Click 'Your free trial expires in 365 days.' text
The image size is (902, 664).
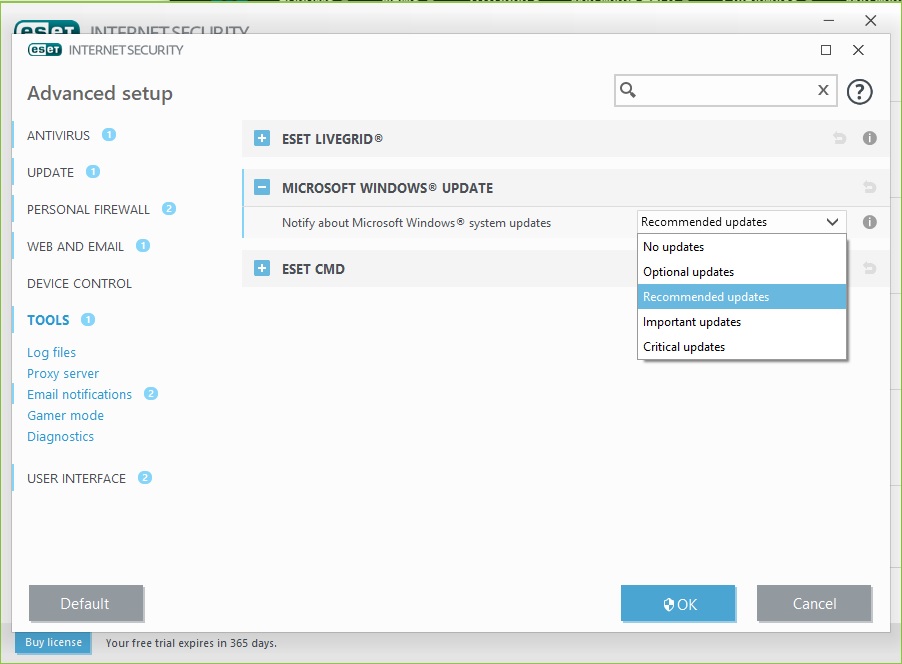(191, 643)
